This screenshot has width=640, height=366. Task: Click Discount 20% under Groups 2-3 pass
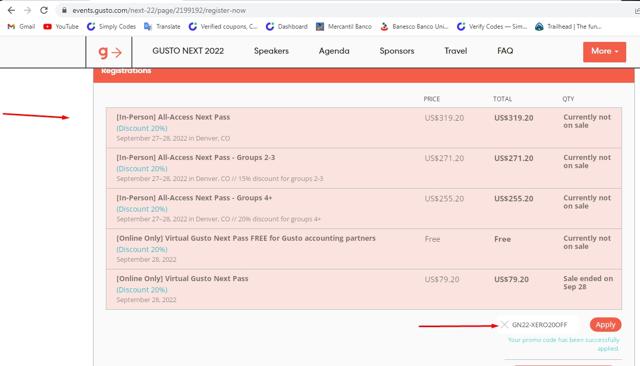click(x=142, y=169)
